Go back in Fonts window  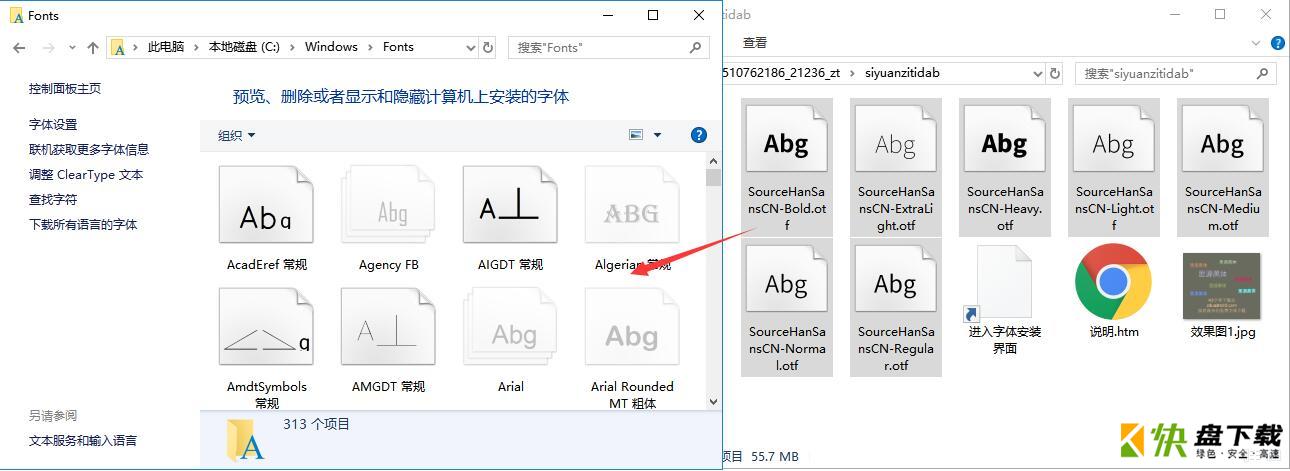click(19, 47)
